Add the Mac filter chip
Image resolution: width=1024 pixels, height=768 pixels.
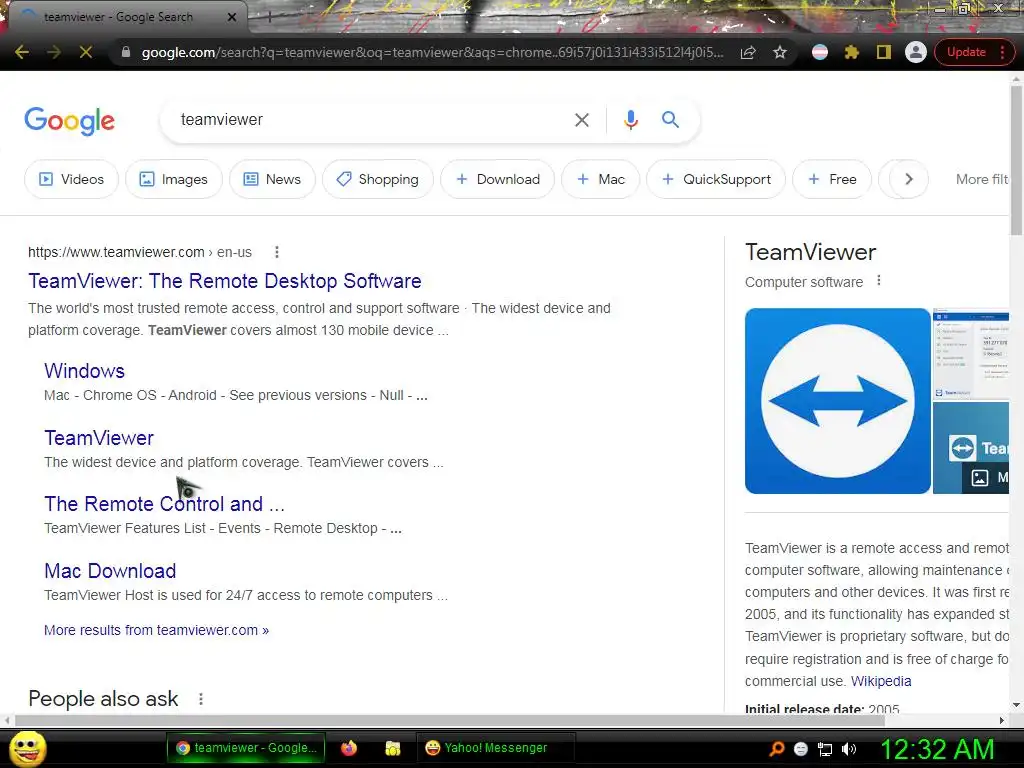(x=601, y=179)
